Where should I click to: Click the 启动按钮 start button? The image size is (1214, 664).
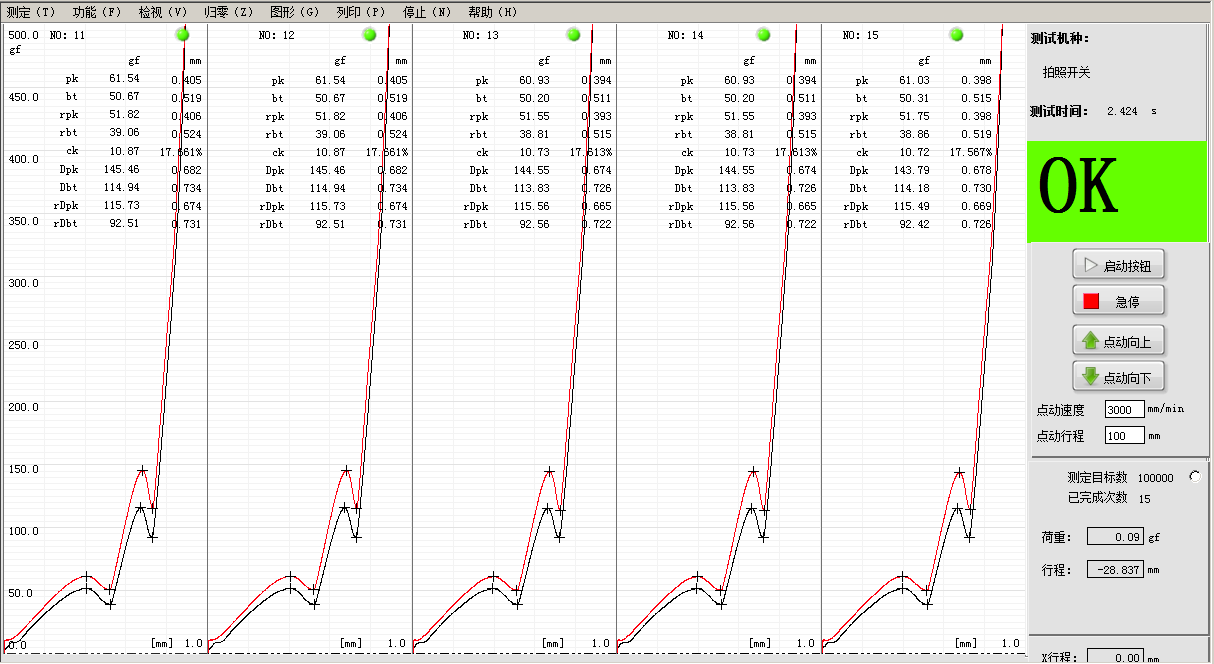(x=1119, y=266)
